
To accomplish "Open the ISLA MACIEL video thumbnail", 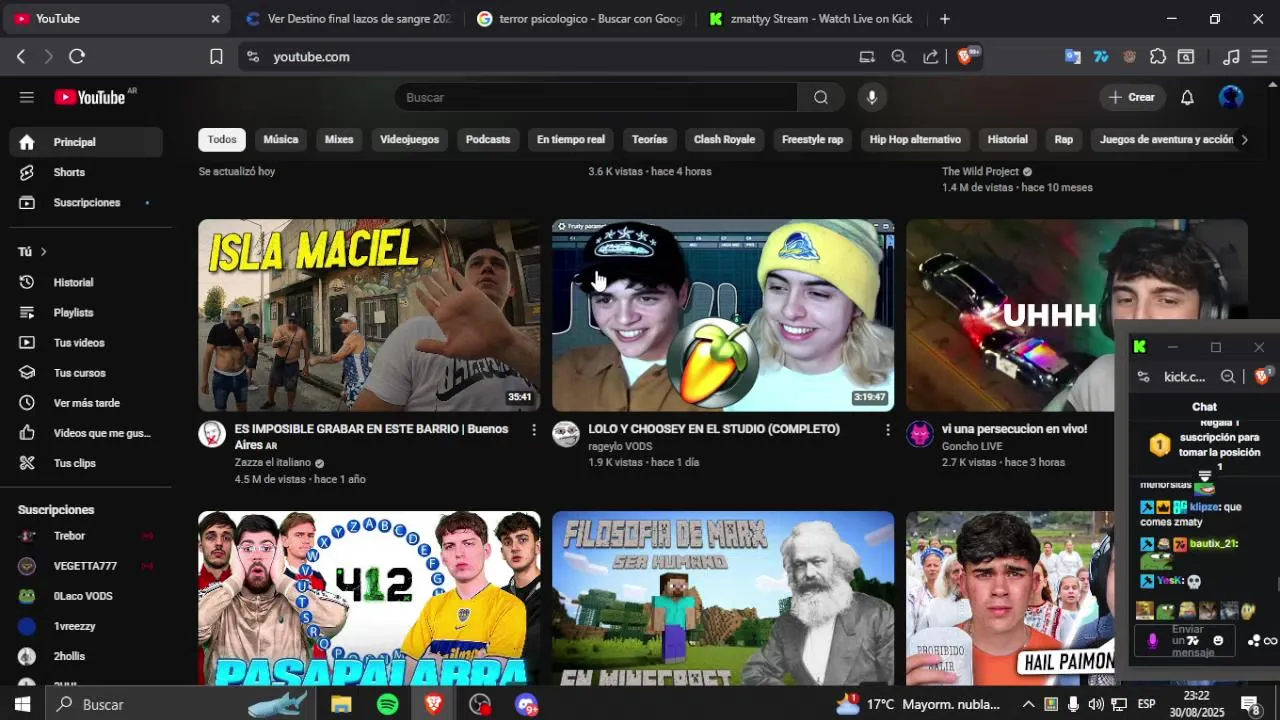I will pyautogui.click(x=369, y=315).
